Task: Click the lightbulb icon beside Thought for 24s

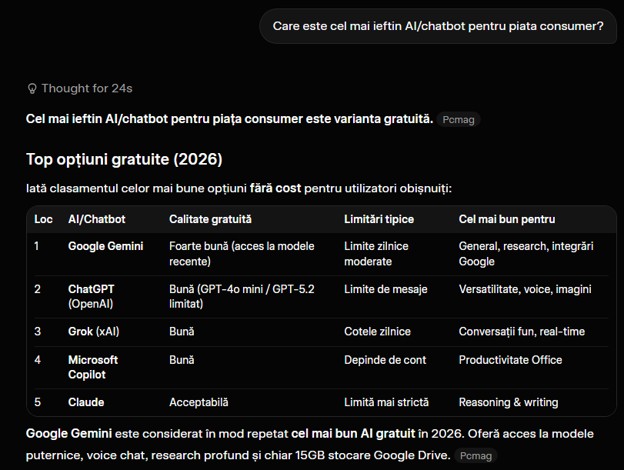Action: coord(32,88)
